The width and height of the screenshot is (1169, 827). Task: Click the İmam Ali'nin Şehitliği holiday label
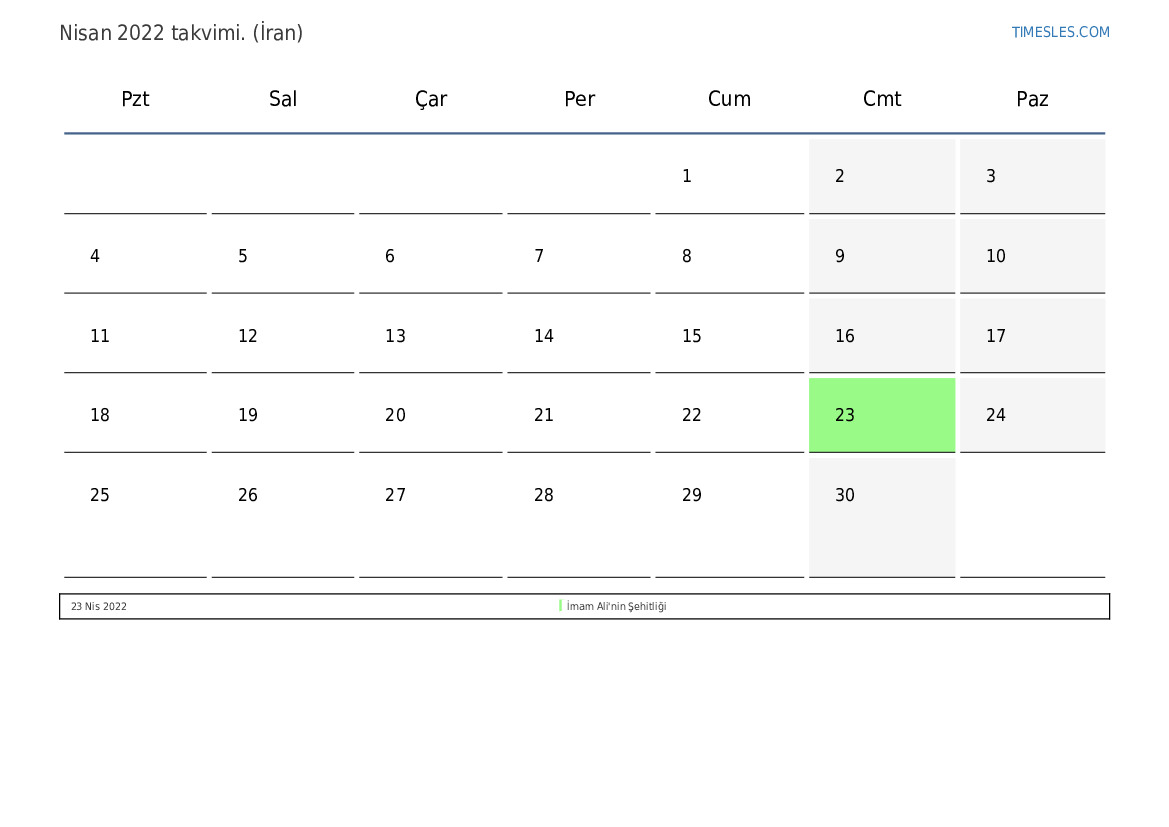(x=616, y=606)
